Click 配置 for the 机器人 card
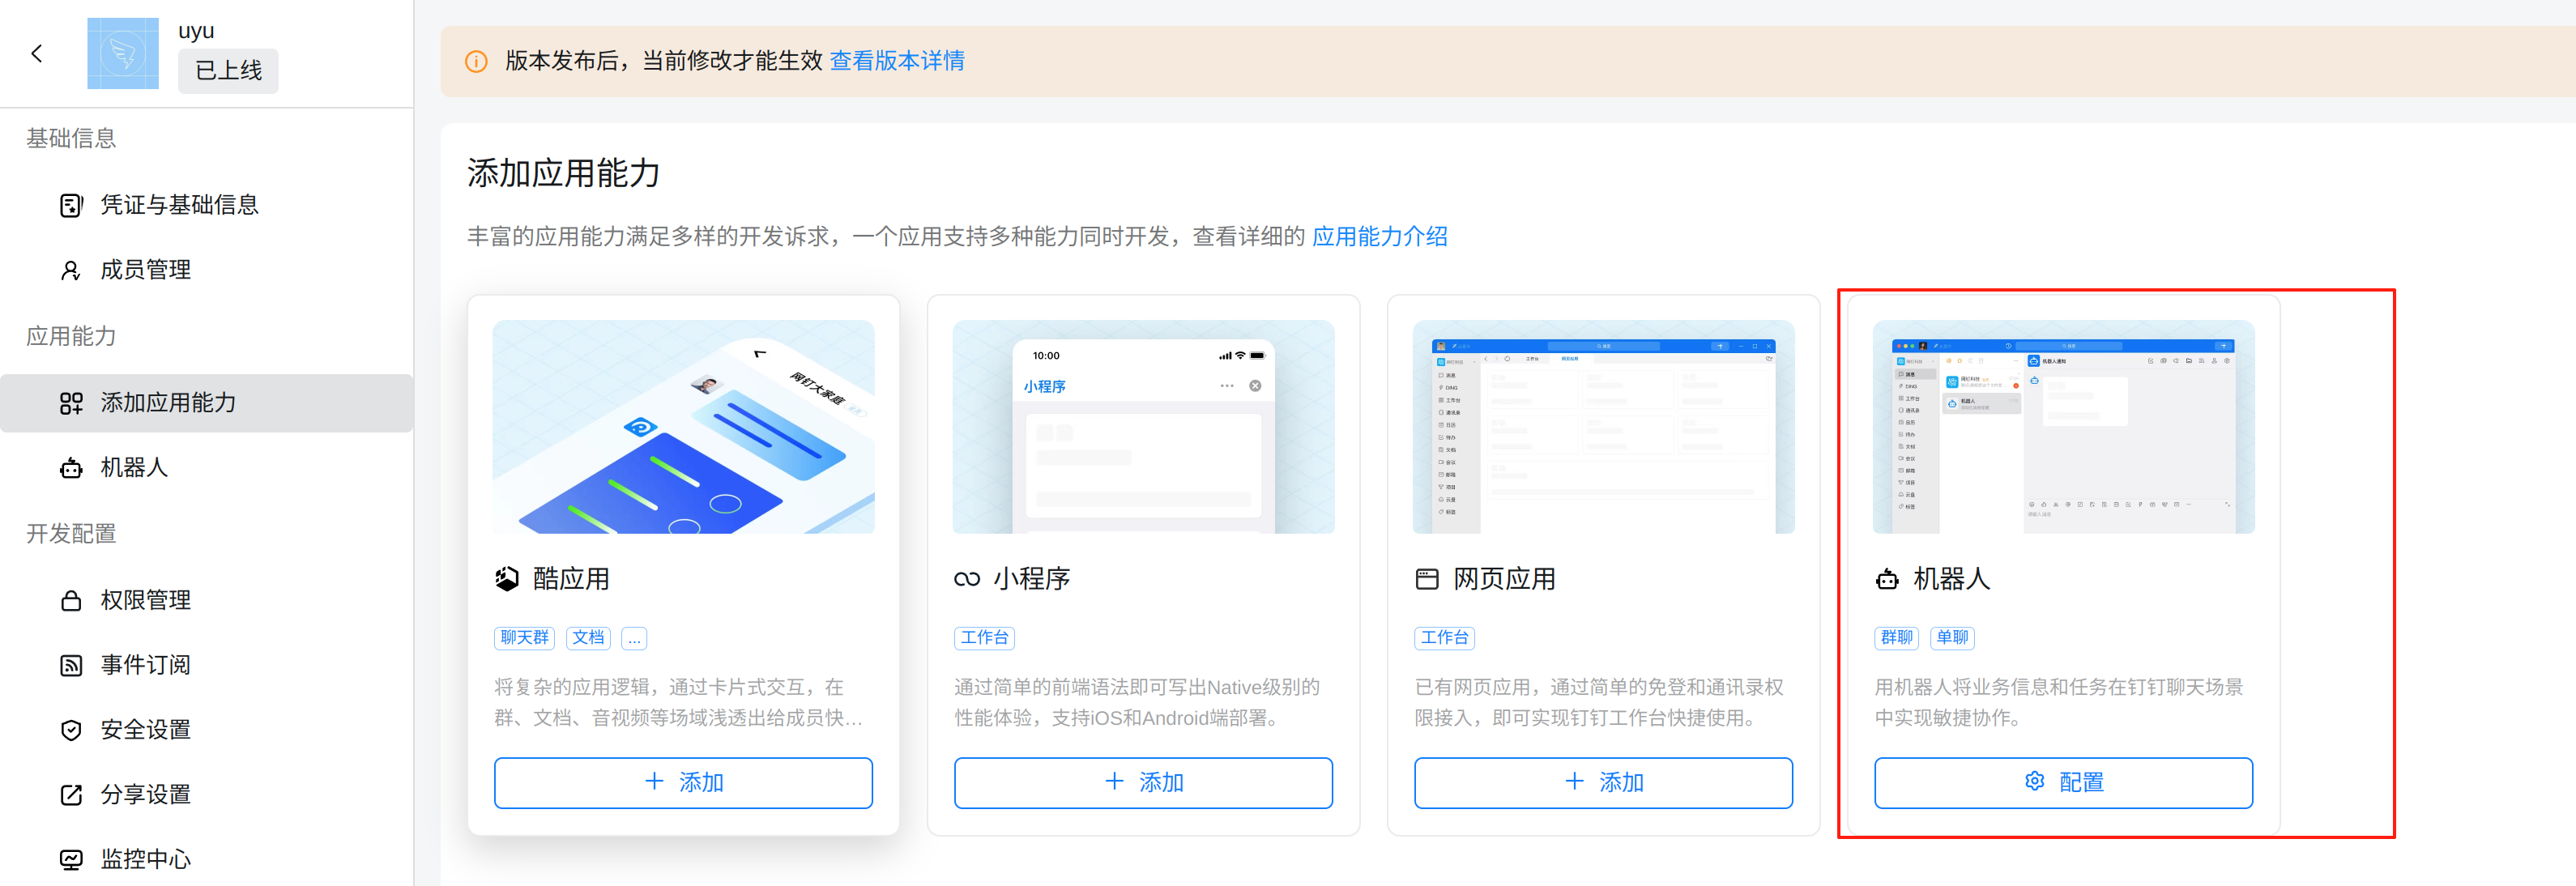The image size is (2576, 886). tap(2063, 782)
